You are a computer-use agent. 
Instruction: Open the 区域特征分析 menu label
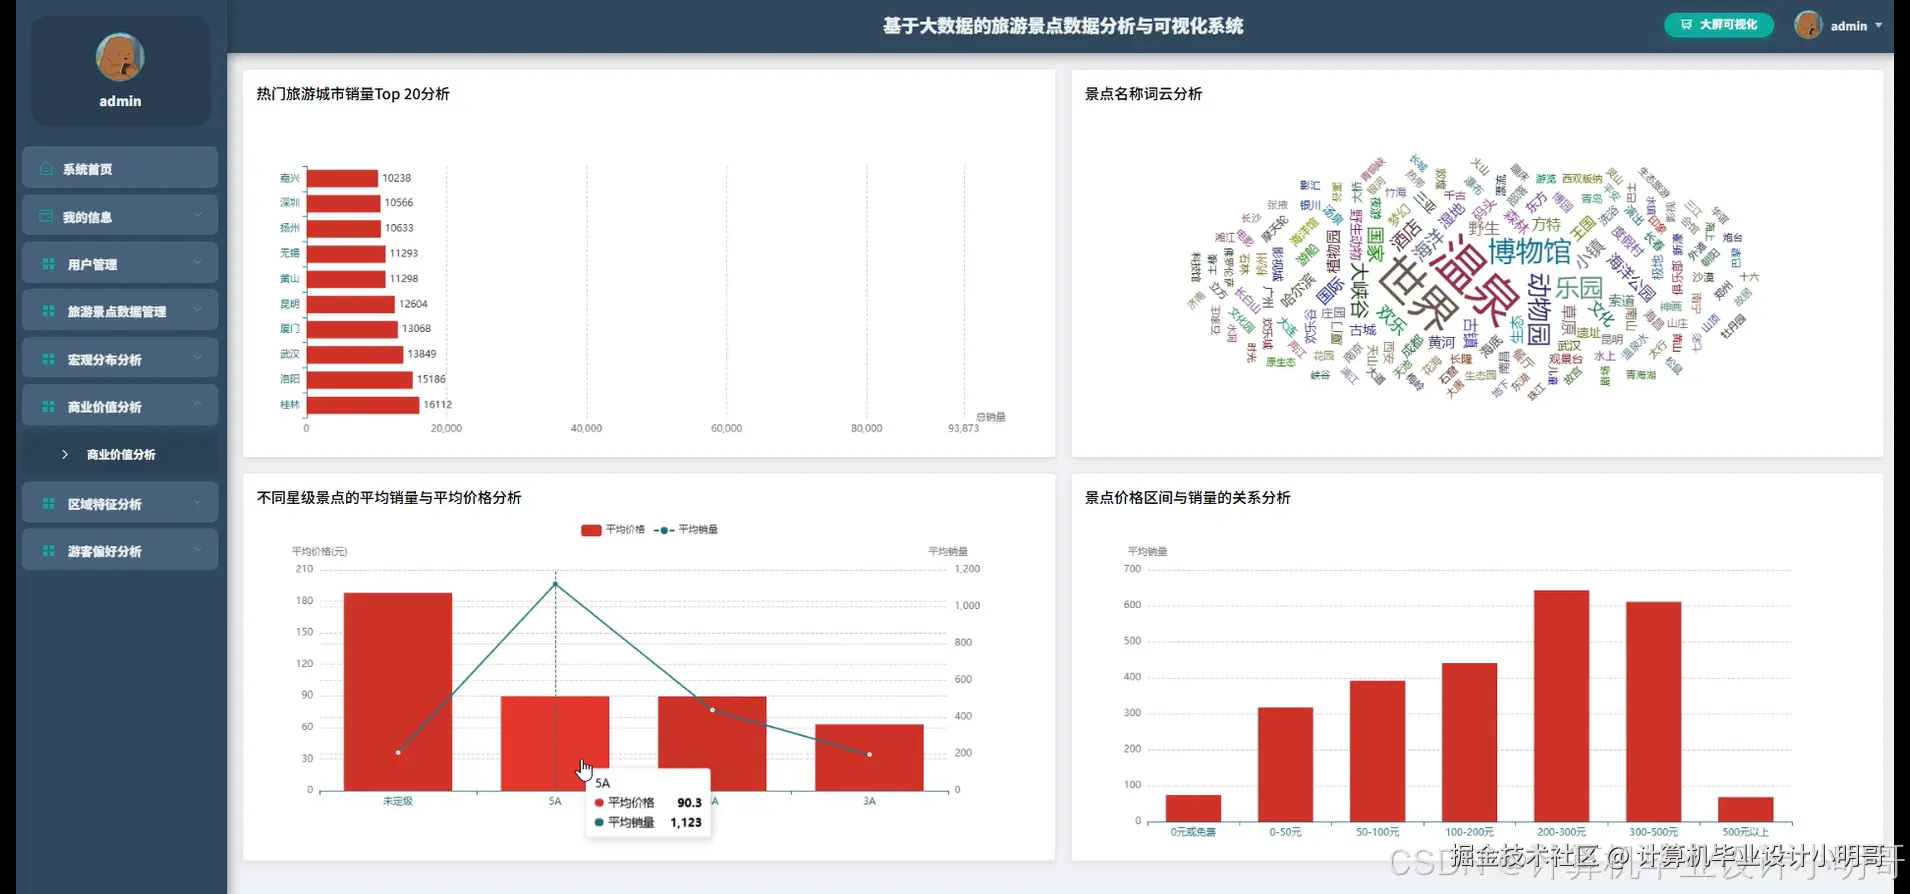[104, 504]
